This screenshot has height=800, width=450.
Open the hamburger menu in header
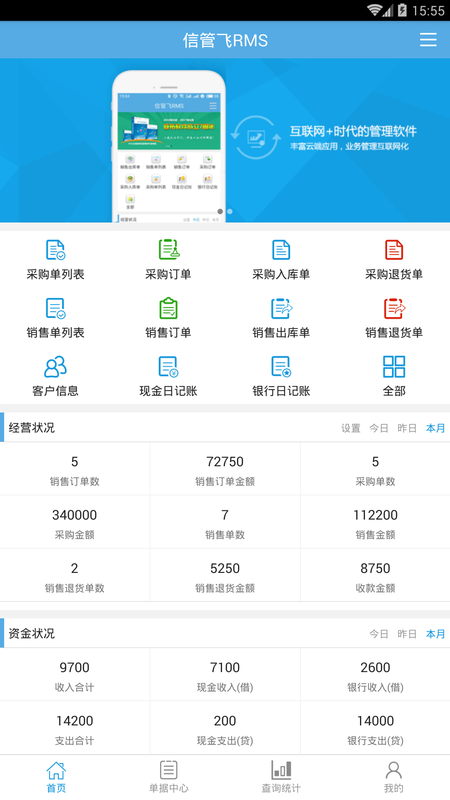click(428, 40)
